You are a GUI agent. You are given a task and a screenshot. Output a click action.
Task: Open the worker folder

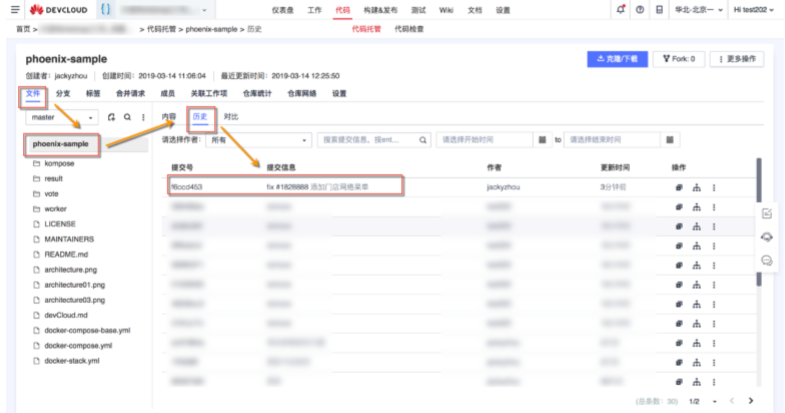(x=55, y=209)
